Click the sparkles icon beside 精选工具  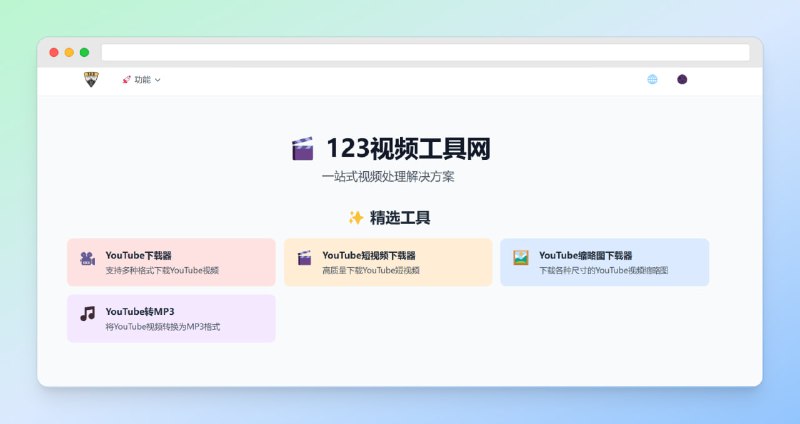[356, 218]
